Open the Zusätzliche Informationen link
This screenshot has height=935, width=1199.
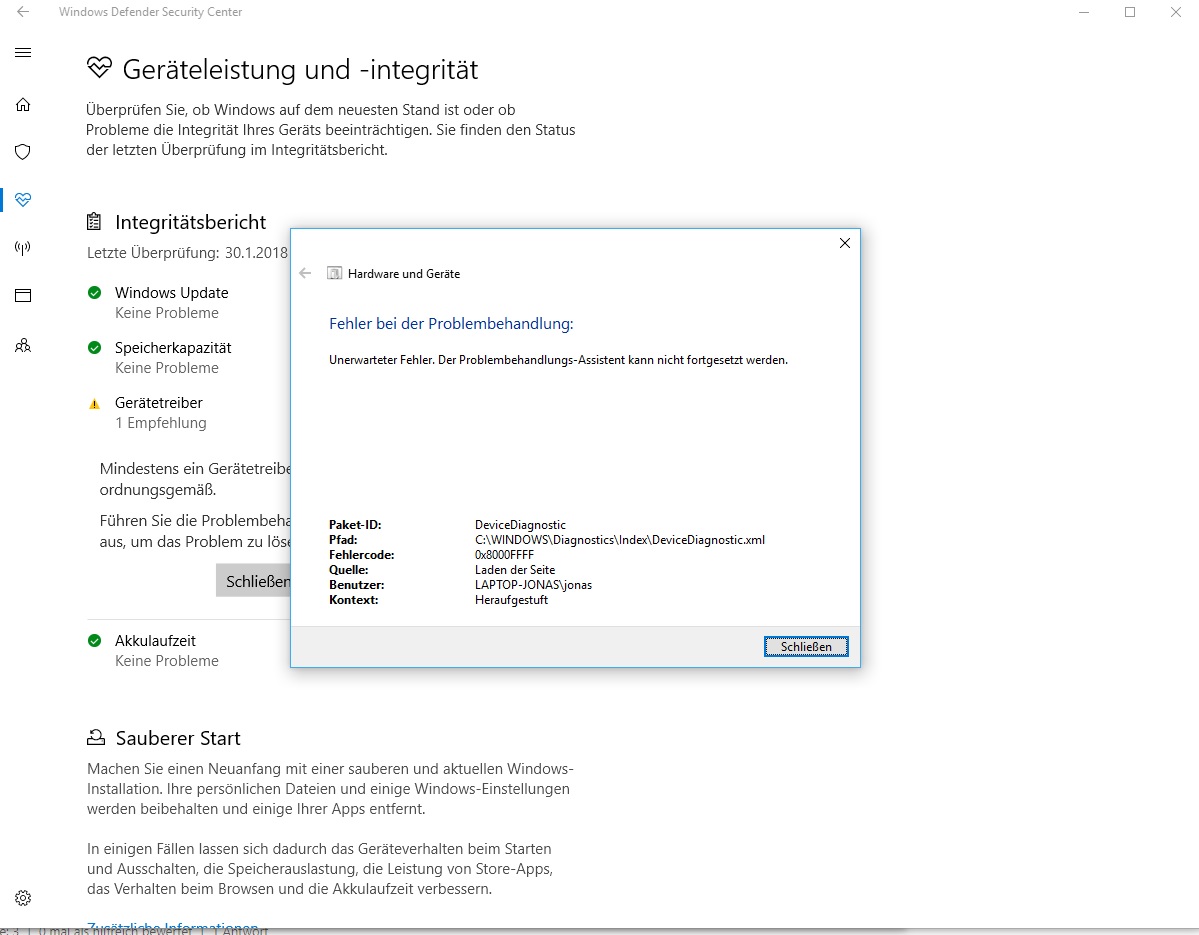pos(173,927)
